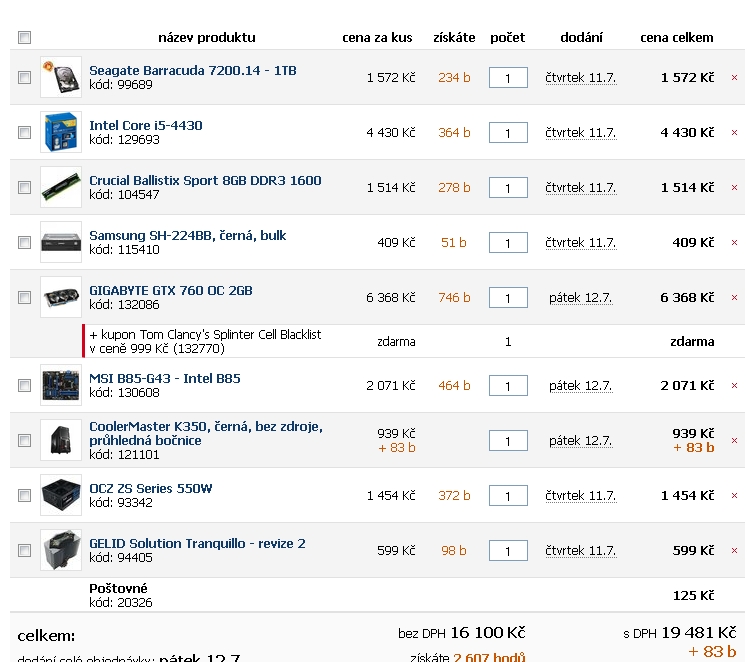This screenshot has height=662, width=747.
Task: Delete GELID Tranquillo item using red X
Action: (x=734, y=550)
